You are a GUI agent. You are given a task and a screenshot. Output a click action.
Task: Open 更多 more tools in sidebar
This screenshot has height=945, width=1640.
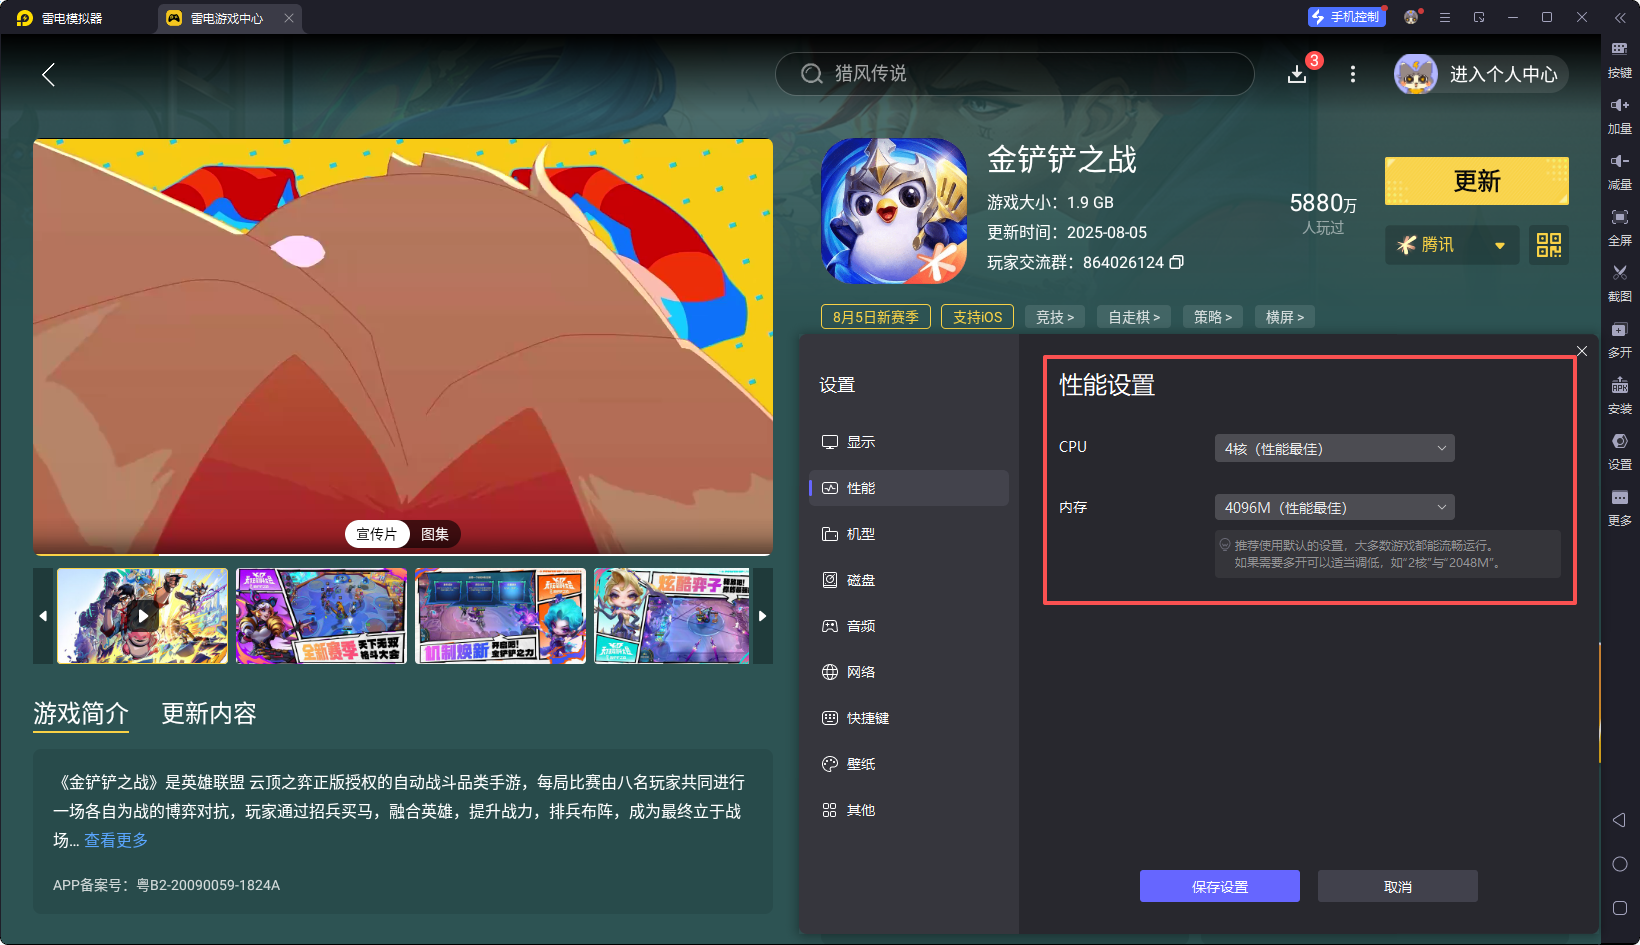point(1620,507)
